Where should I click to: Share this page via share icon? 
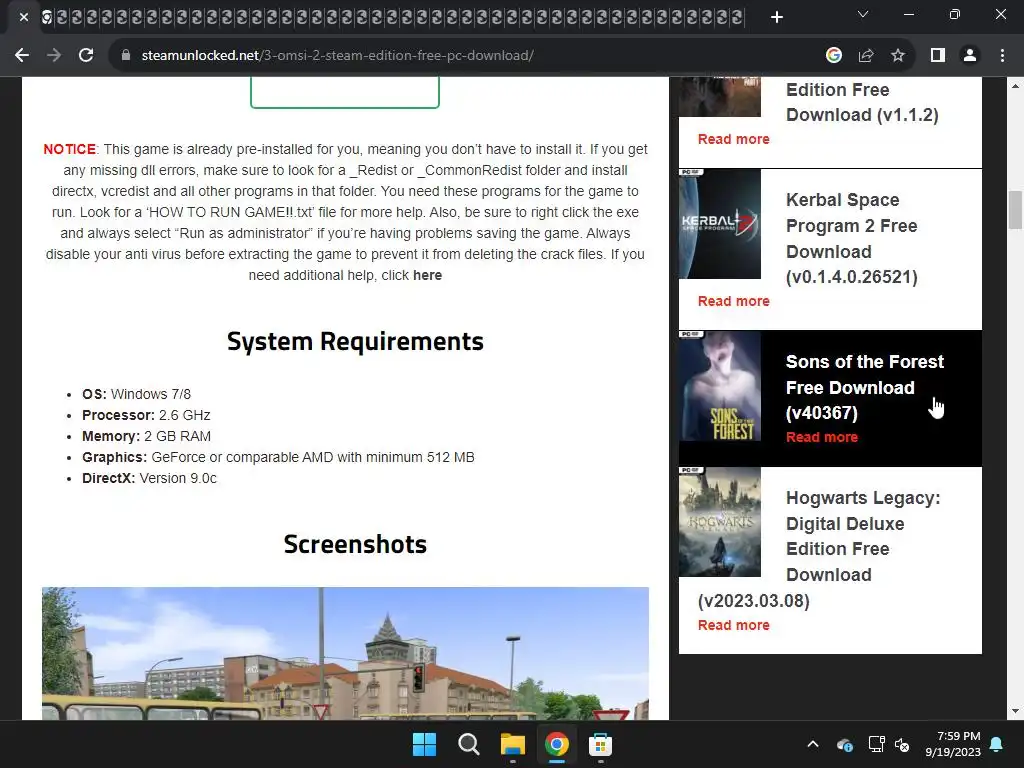pos(866,56)
